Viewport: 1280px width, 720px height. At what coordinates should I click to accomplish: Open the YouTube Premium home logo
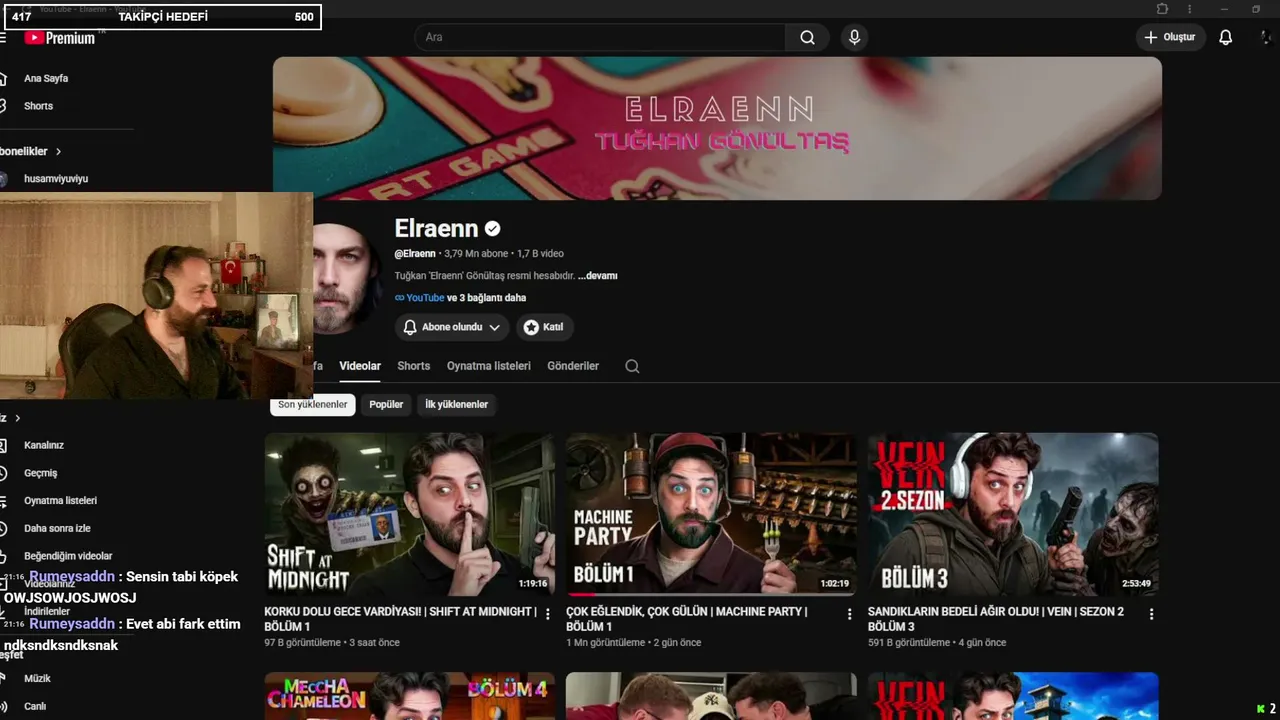point(60,38)
